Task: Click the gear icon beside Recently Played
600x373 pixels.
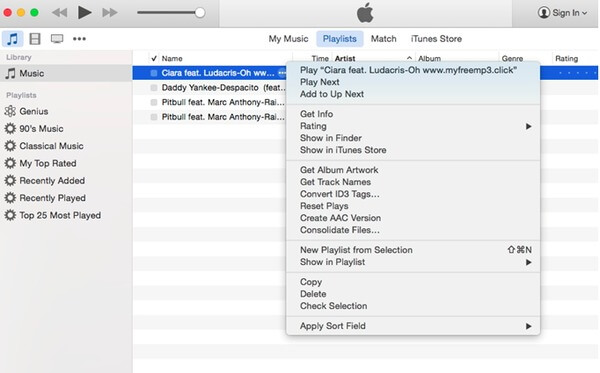Action: tap(10, 198)
